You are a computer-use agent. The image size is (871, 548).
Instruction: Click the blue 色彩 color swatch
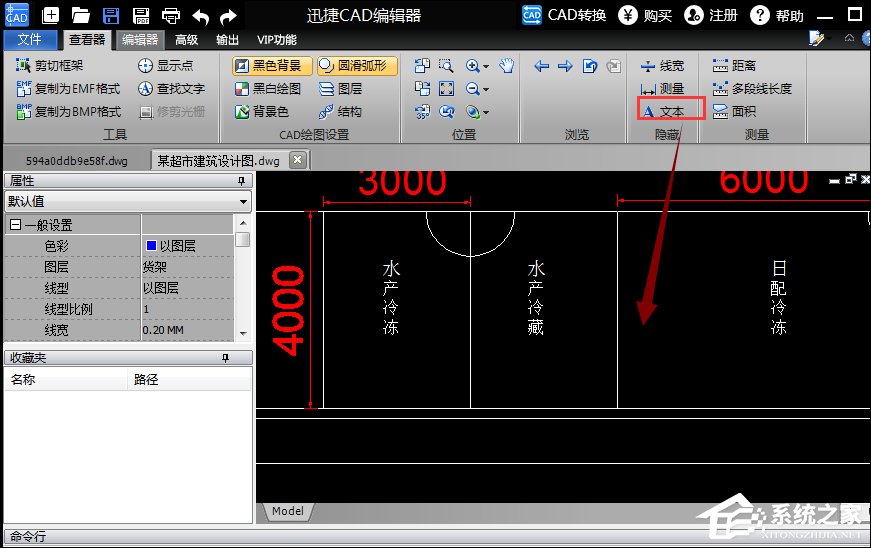pos(151,245)
